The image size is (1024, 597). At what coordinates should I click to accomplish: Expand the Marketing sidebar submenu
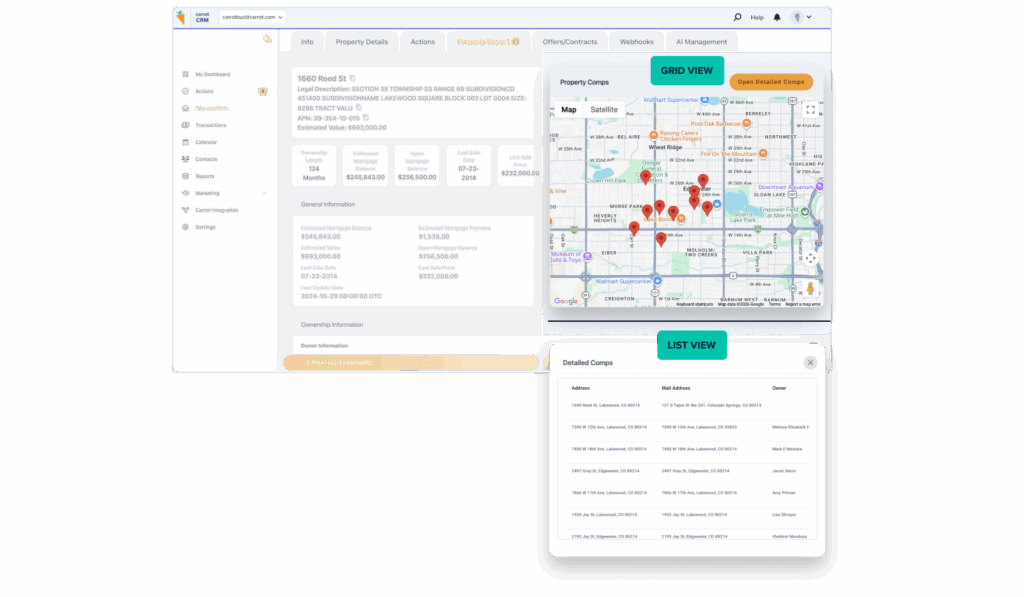coord(264,193)
